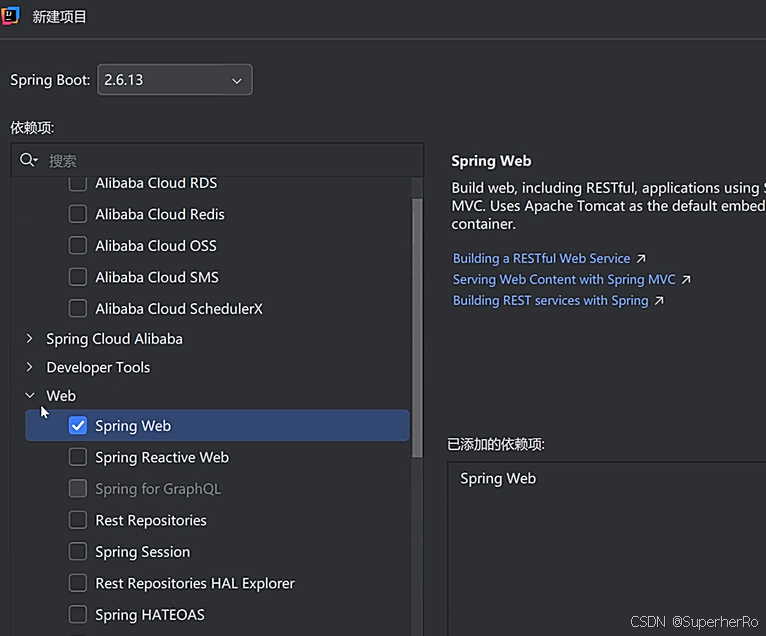Click the dependency list scrollbar thumb

417,328
